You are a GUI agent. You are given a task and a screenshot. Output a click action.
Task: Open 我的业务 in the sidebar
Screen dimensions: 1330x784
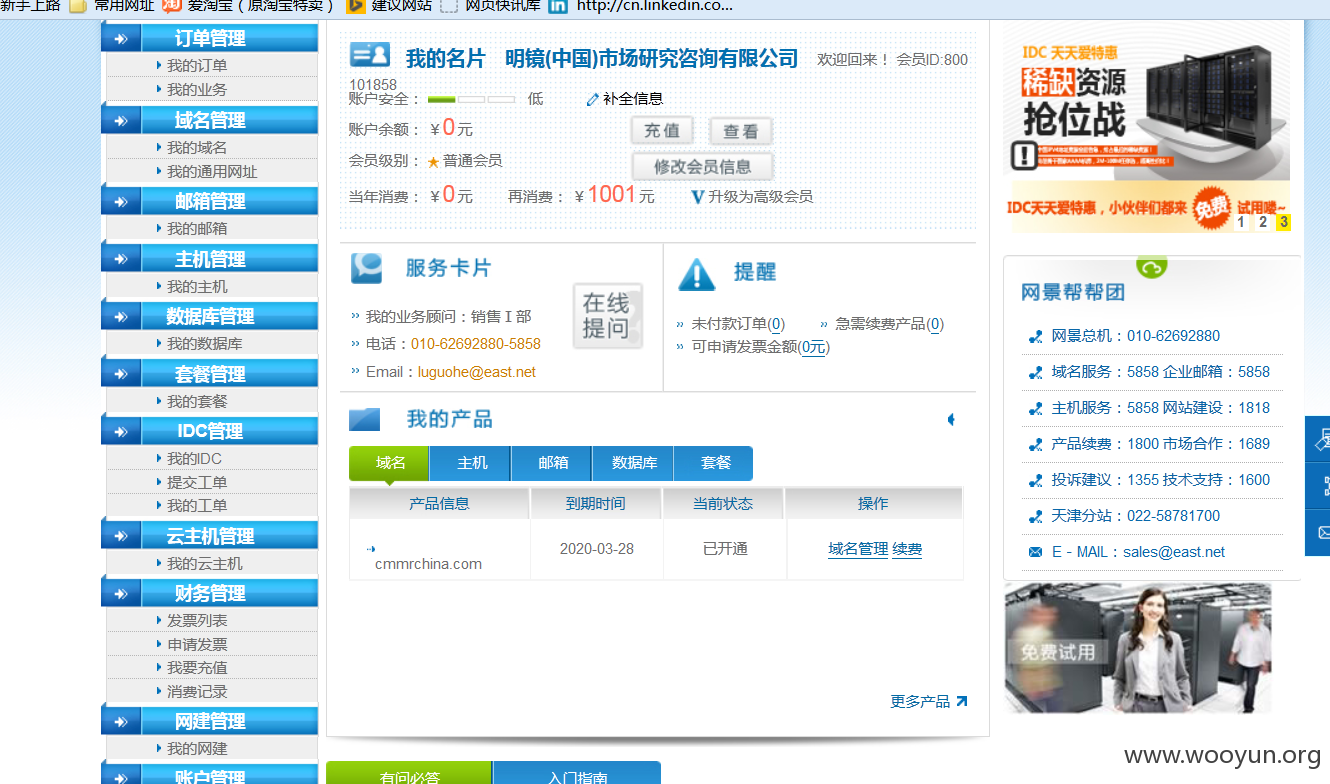pos(197,90)
